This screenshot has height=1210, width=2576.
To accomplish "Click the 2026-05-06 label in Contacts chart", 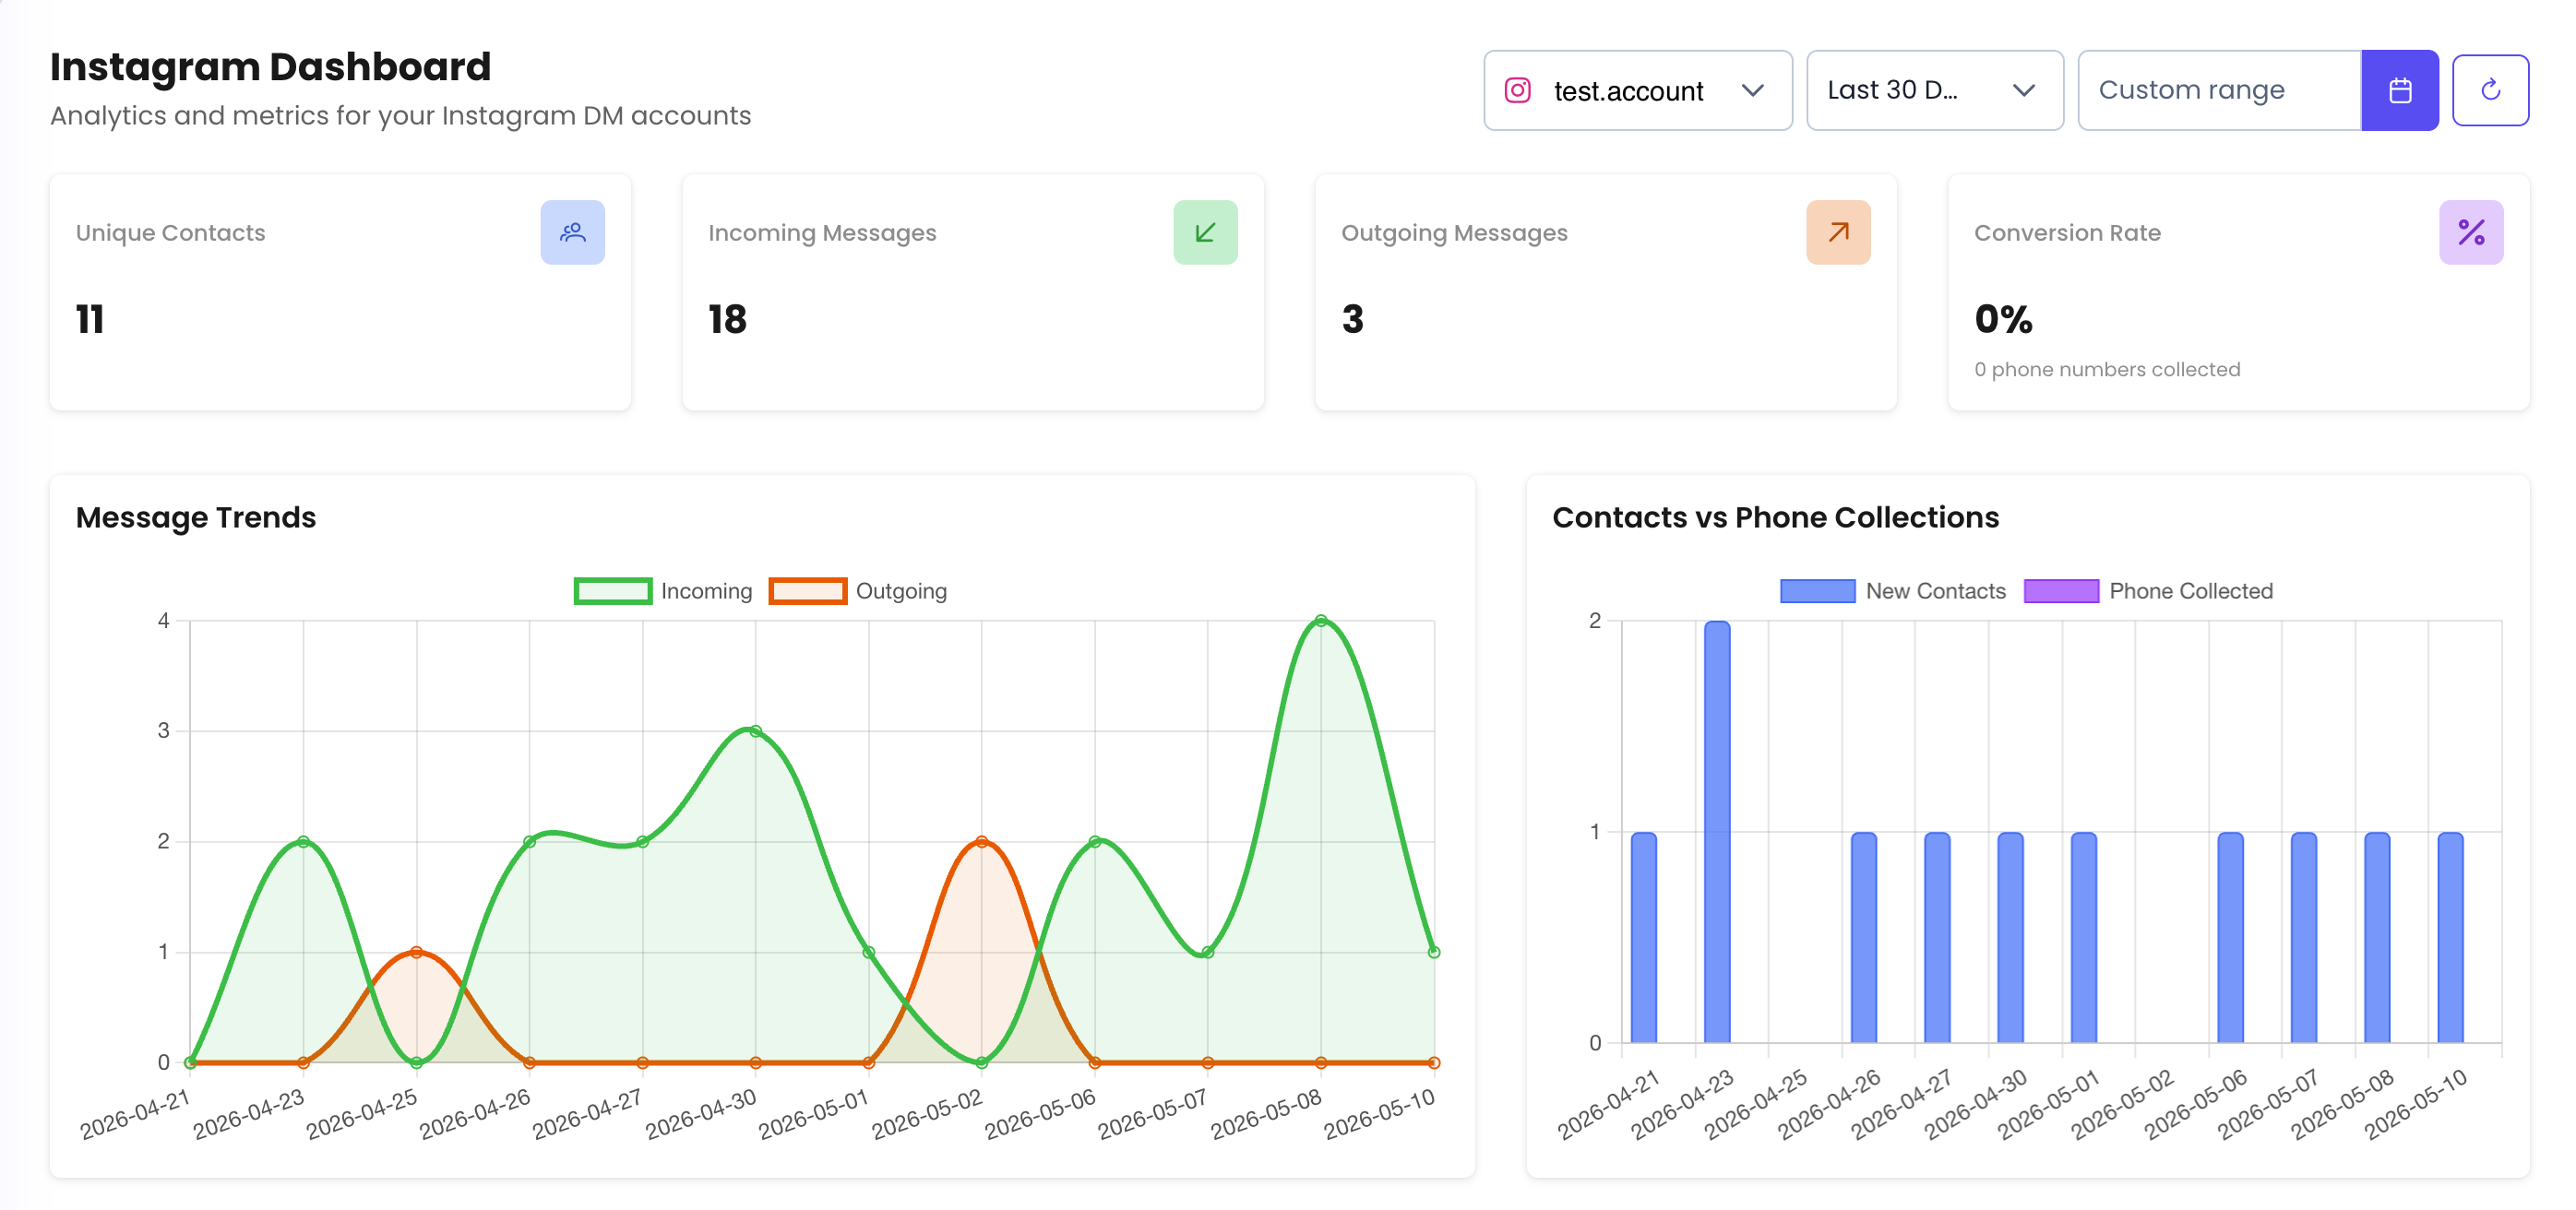I will (2195, 1104).
